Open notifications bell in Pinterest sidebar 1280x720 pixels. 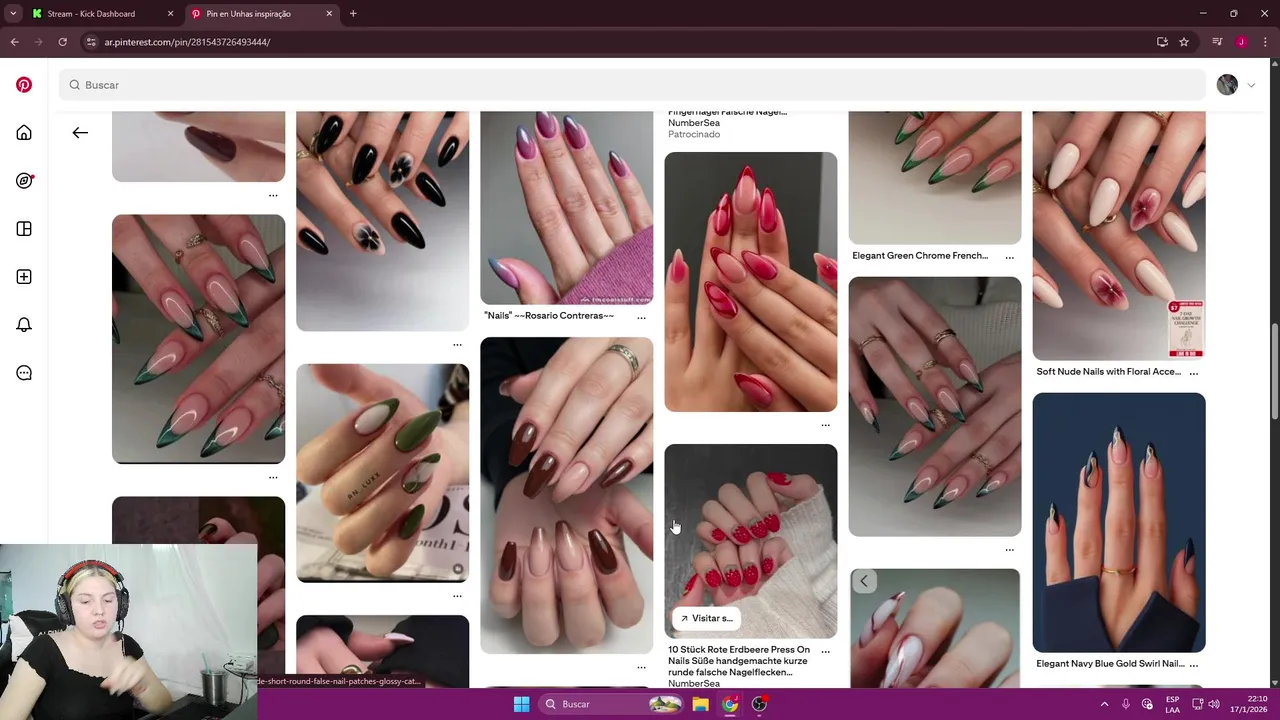pyautogui.click(x=24, y=325)
